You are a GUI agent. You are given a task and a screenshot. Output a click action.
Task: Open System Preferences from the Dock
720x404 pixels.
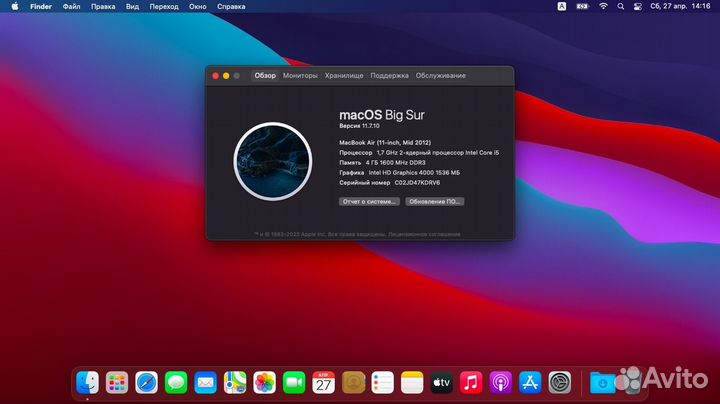[x=560, y=382]
